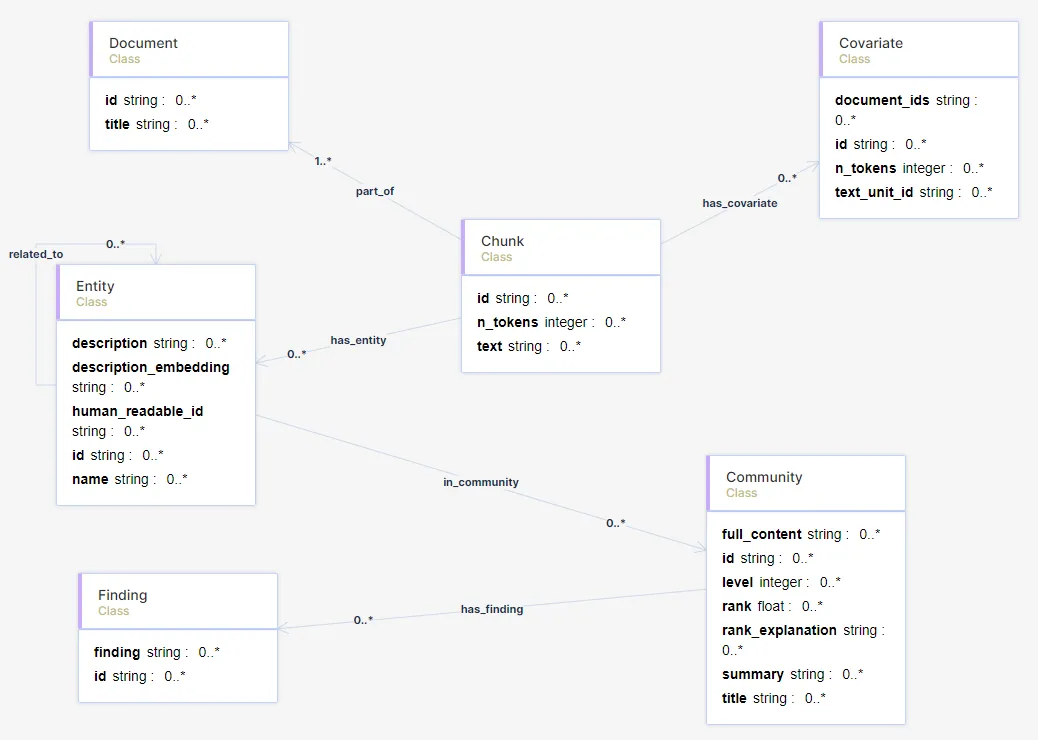The height and width of the screenshot is (740, 1038).
Task: Select the Chunk class header
Action: 561,248
